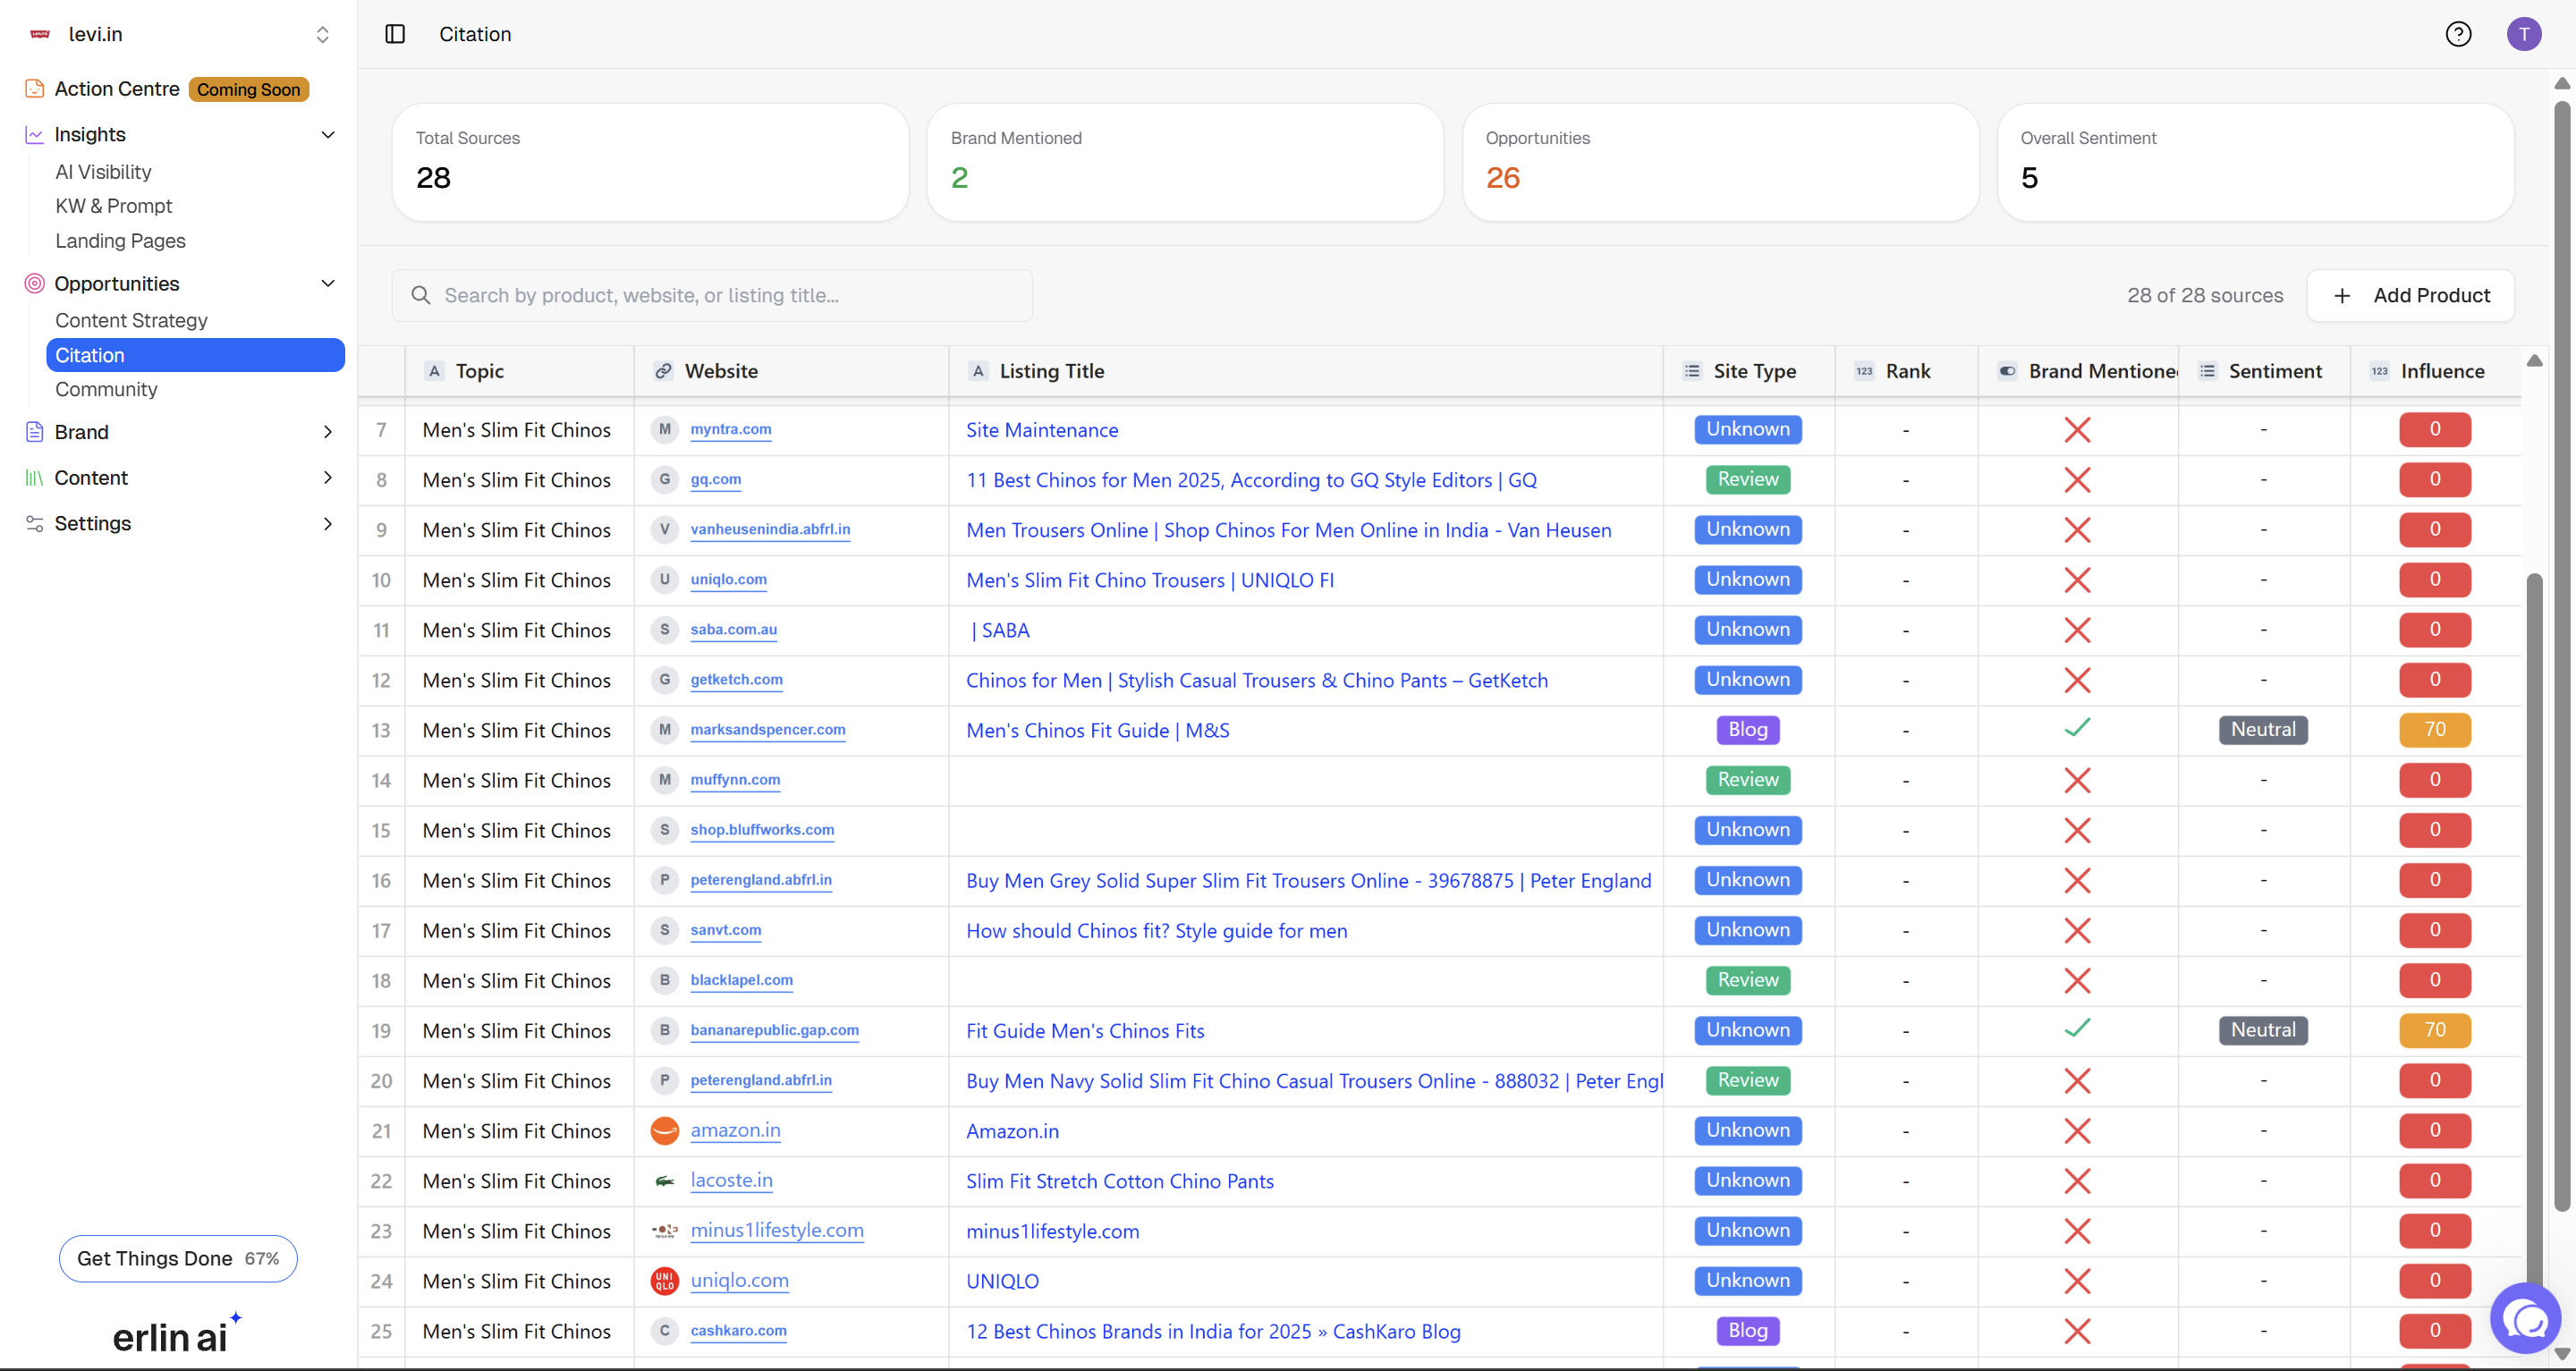
Task: Click the Blog site type for cashkaro.com
Action: [1748, 1331]
